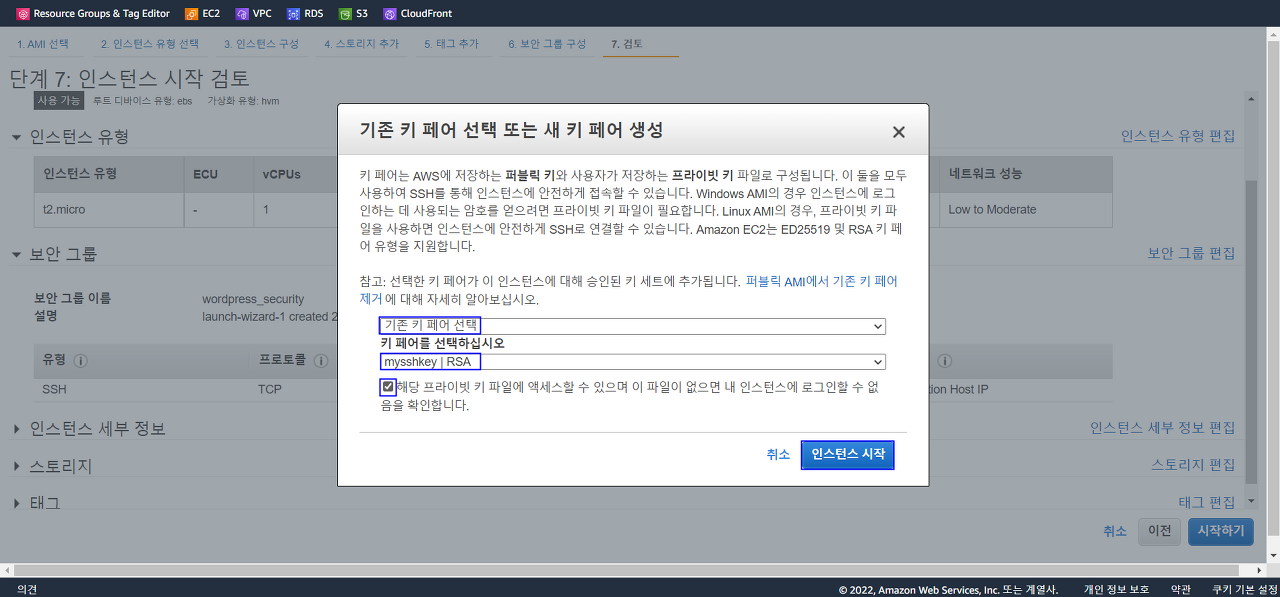Click the 시작하기 button at page bottom
Image resolution: width=1280 pixels, height=597 pixels.
[1221, 531]
